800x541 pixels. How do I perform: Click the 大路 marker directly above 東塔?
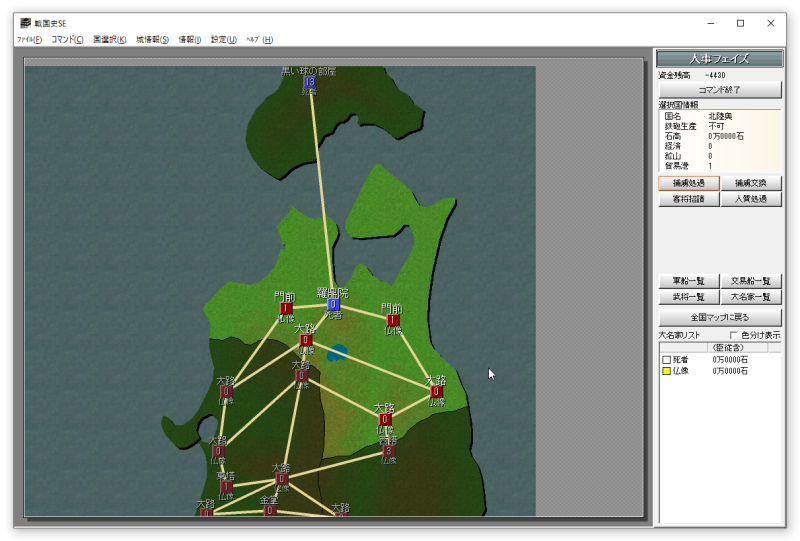click(218, 451)
